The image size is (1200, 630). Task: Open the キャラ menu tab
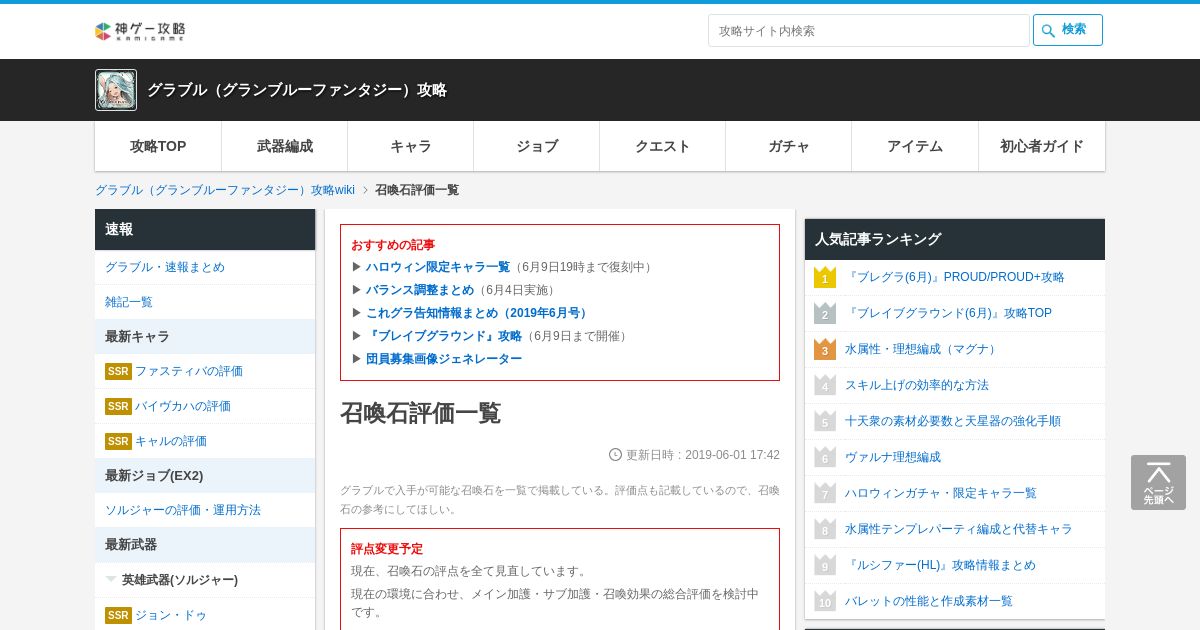(x=411, y=146)
